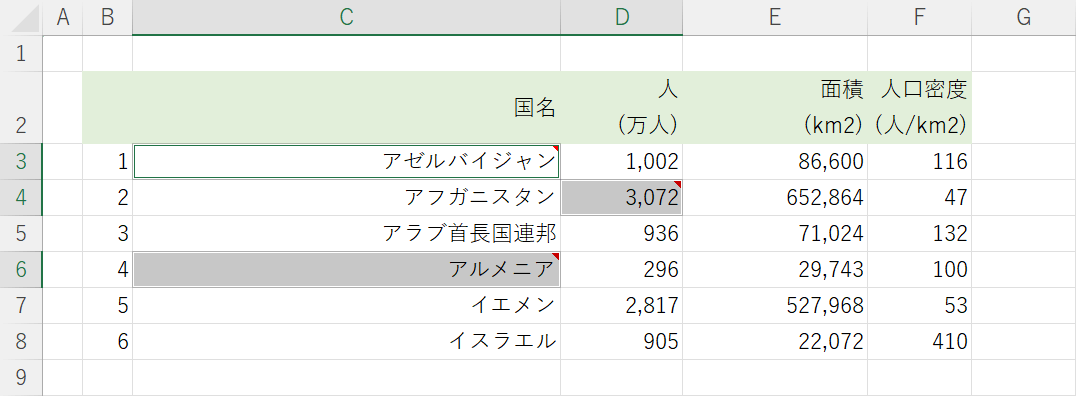Viewport: 1076px width, 396px height.
Task: Select column C header
Action: [x=347, y=17]
